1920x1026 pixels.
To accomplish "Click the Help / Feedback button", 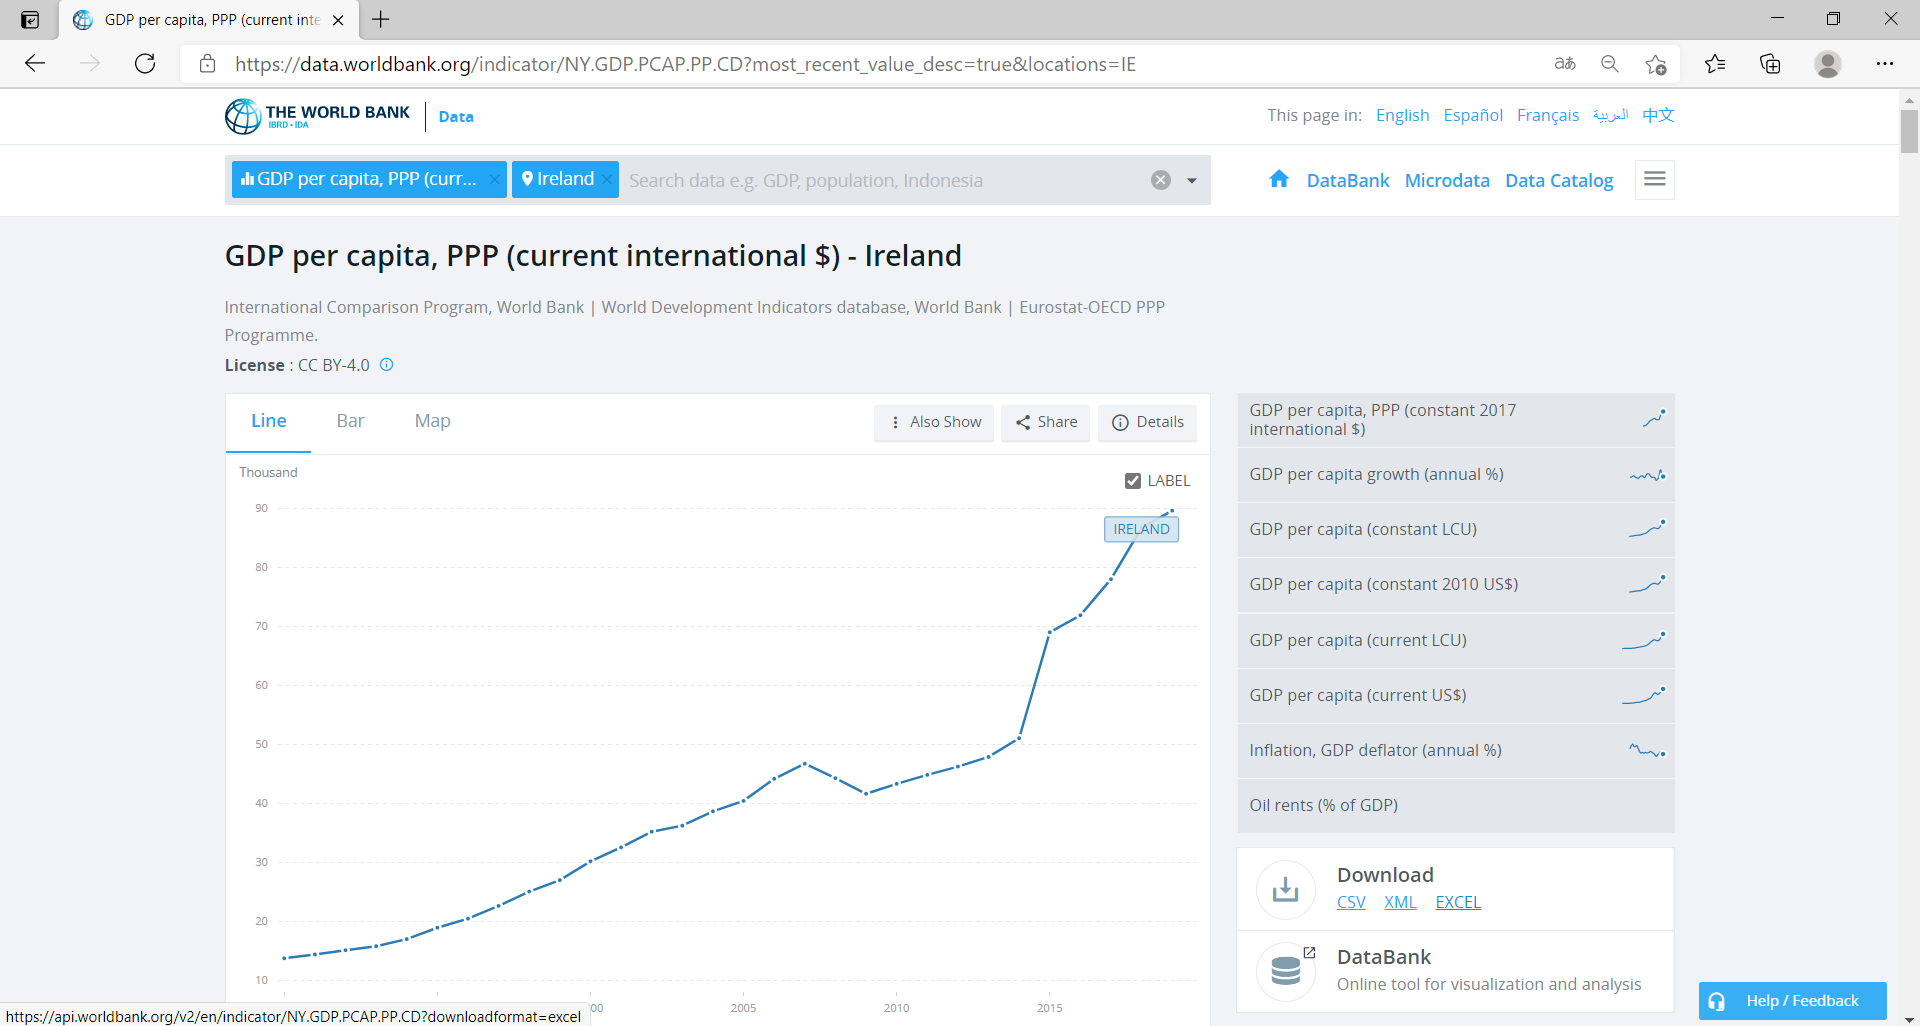I will point(1792,1000).
